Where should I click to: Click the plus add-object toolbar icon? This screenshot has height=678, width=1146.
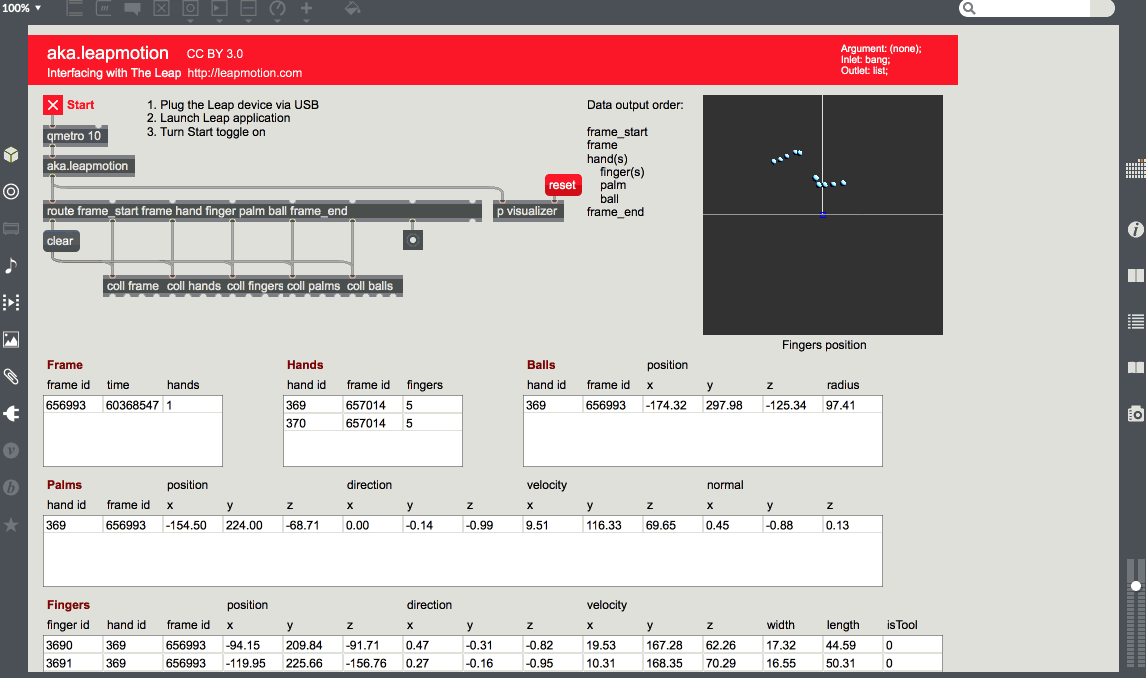306,8
